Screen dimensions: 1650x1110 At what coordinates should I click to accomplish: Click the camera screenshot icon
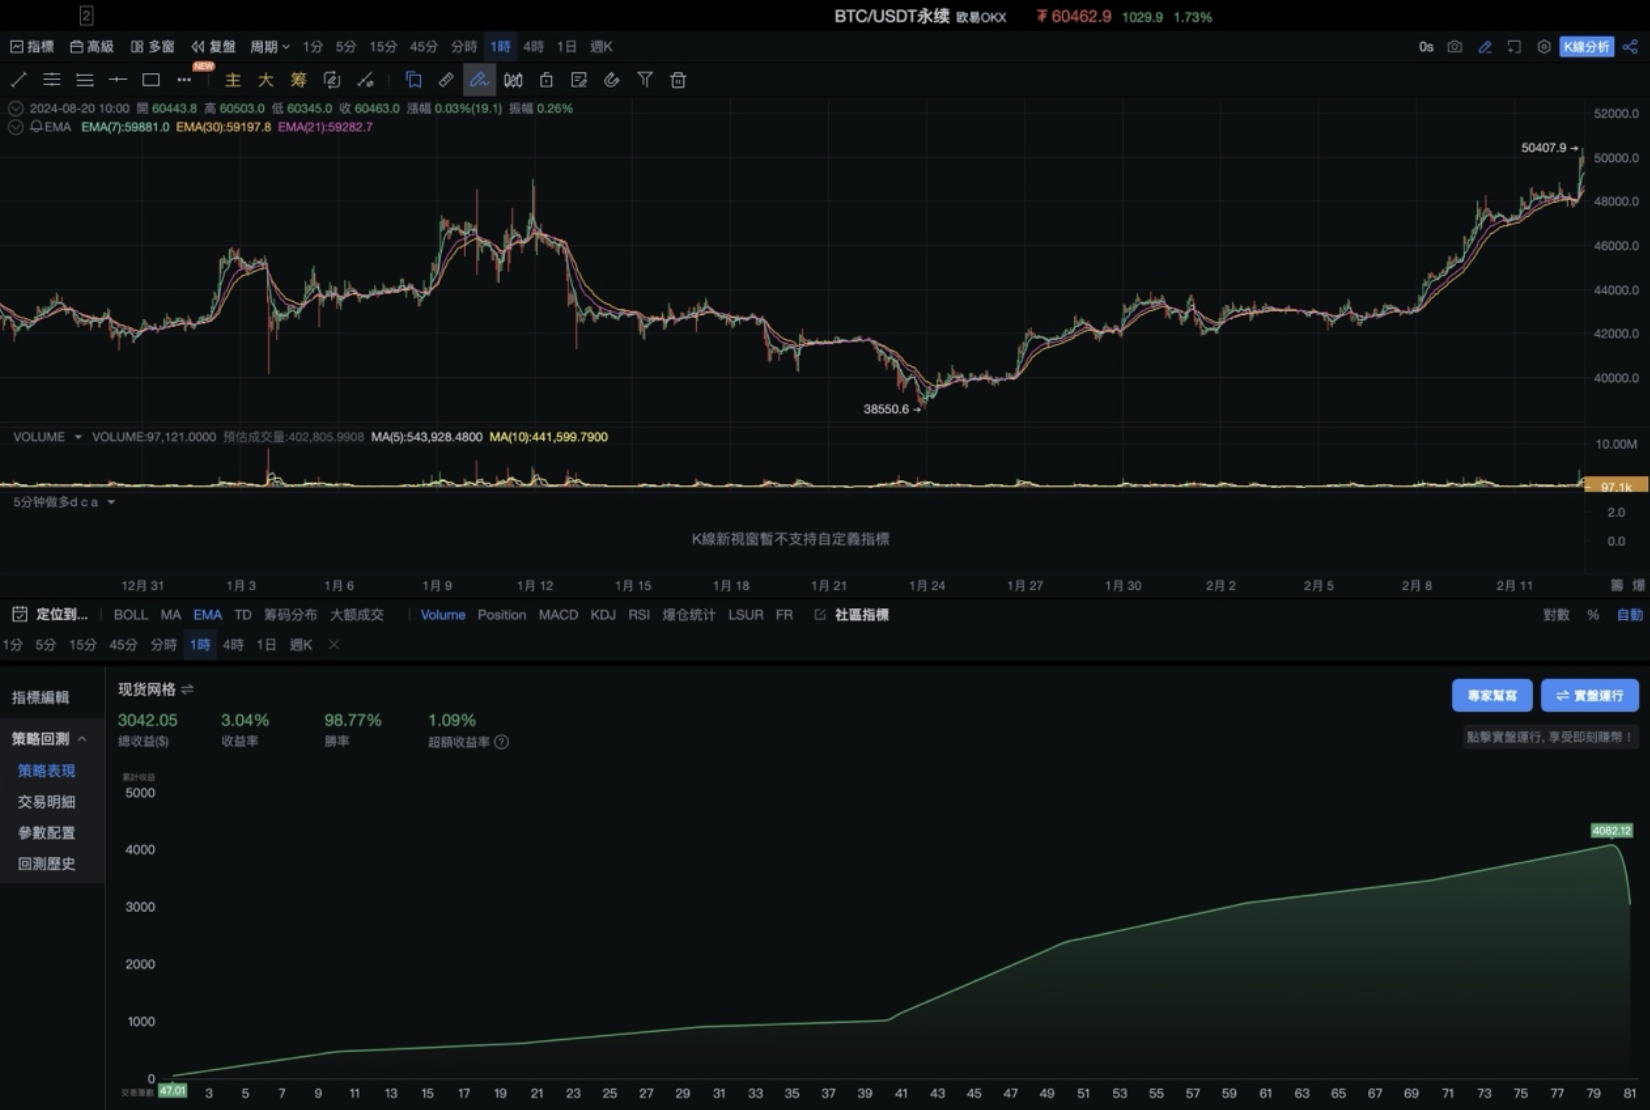1454,47
